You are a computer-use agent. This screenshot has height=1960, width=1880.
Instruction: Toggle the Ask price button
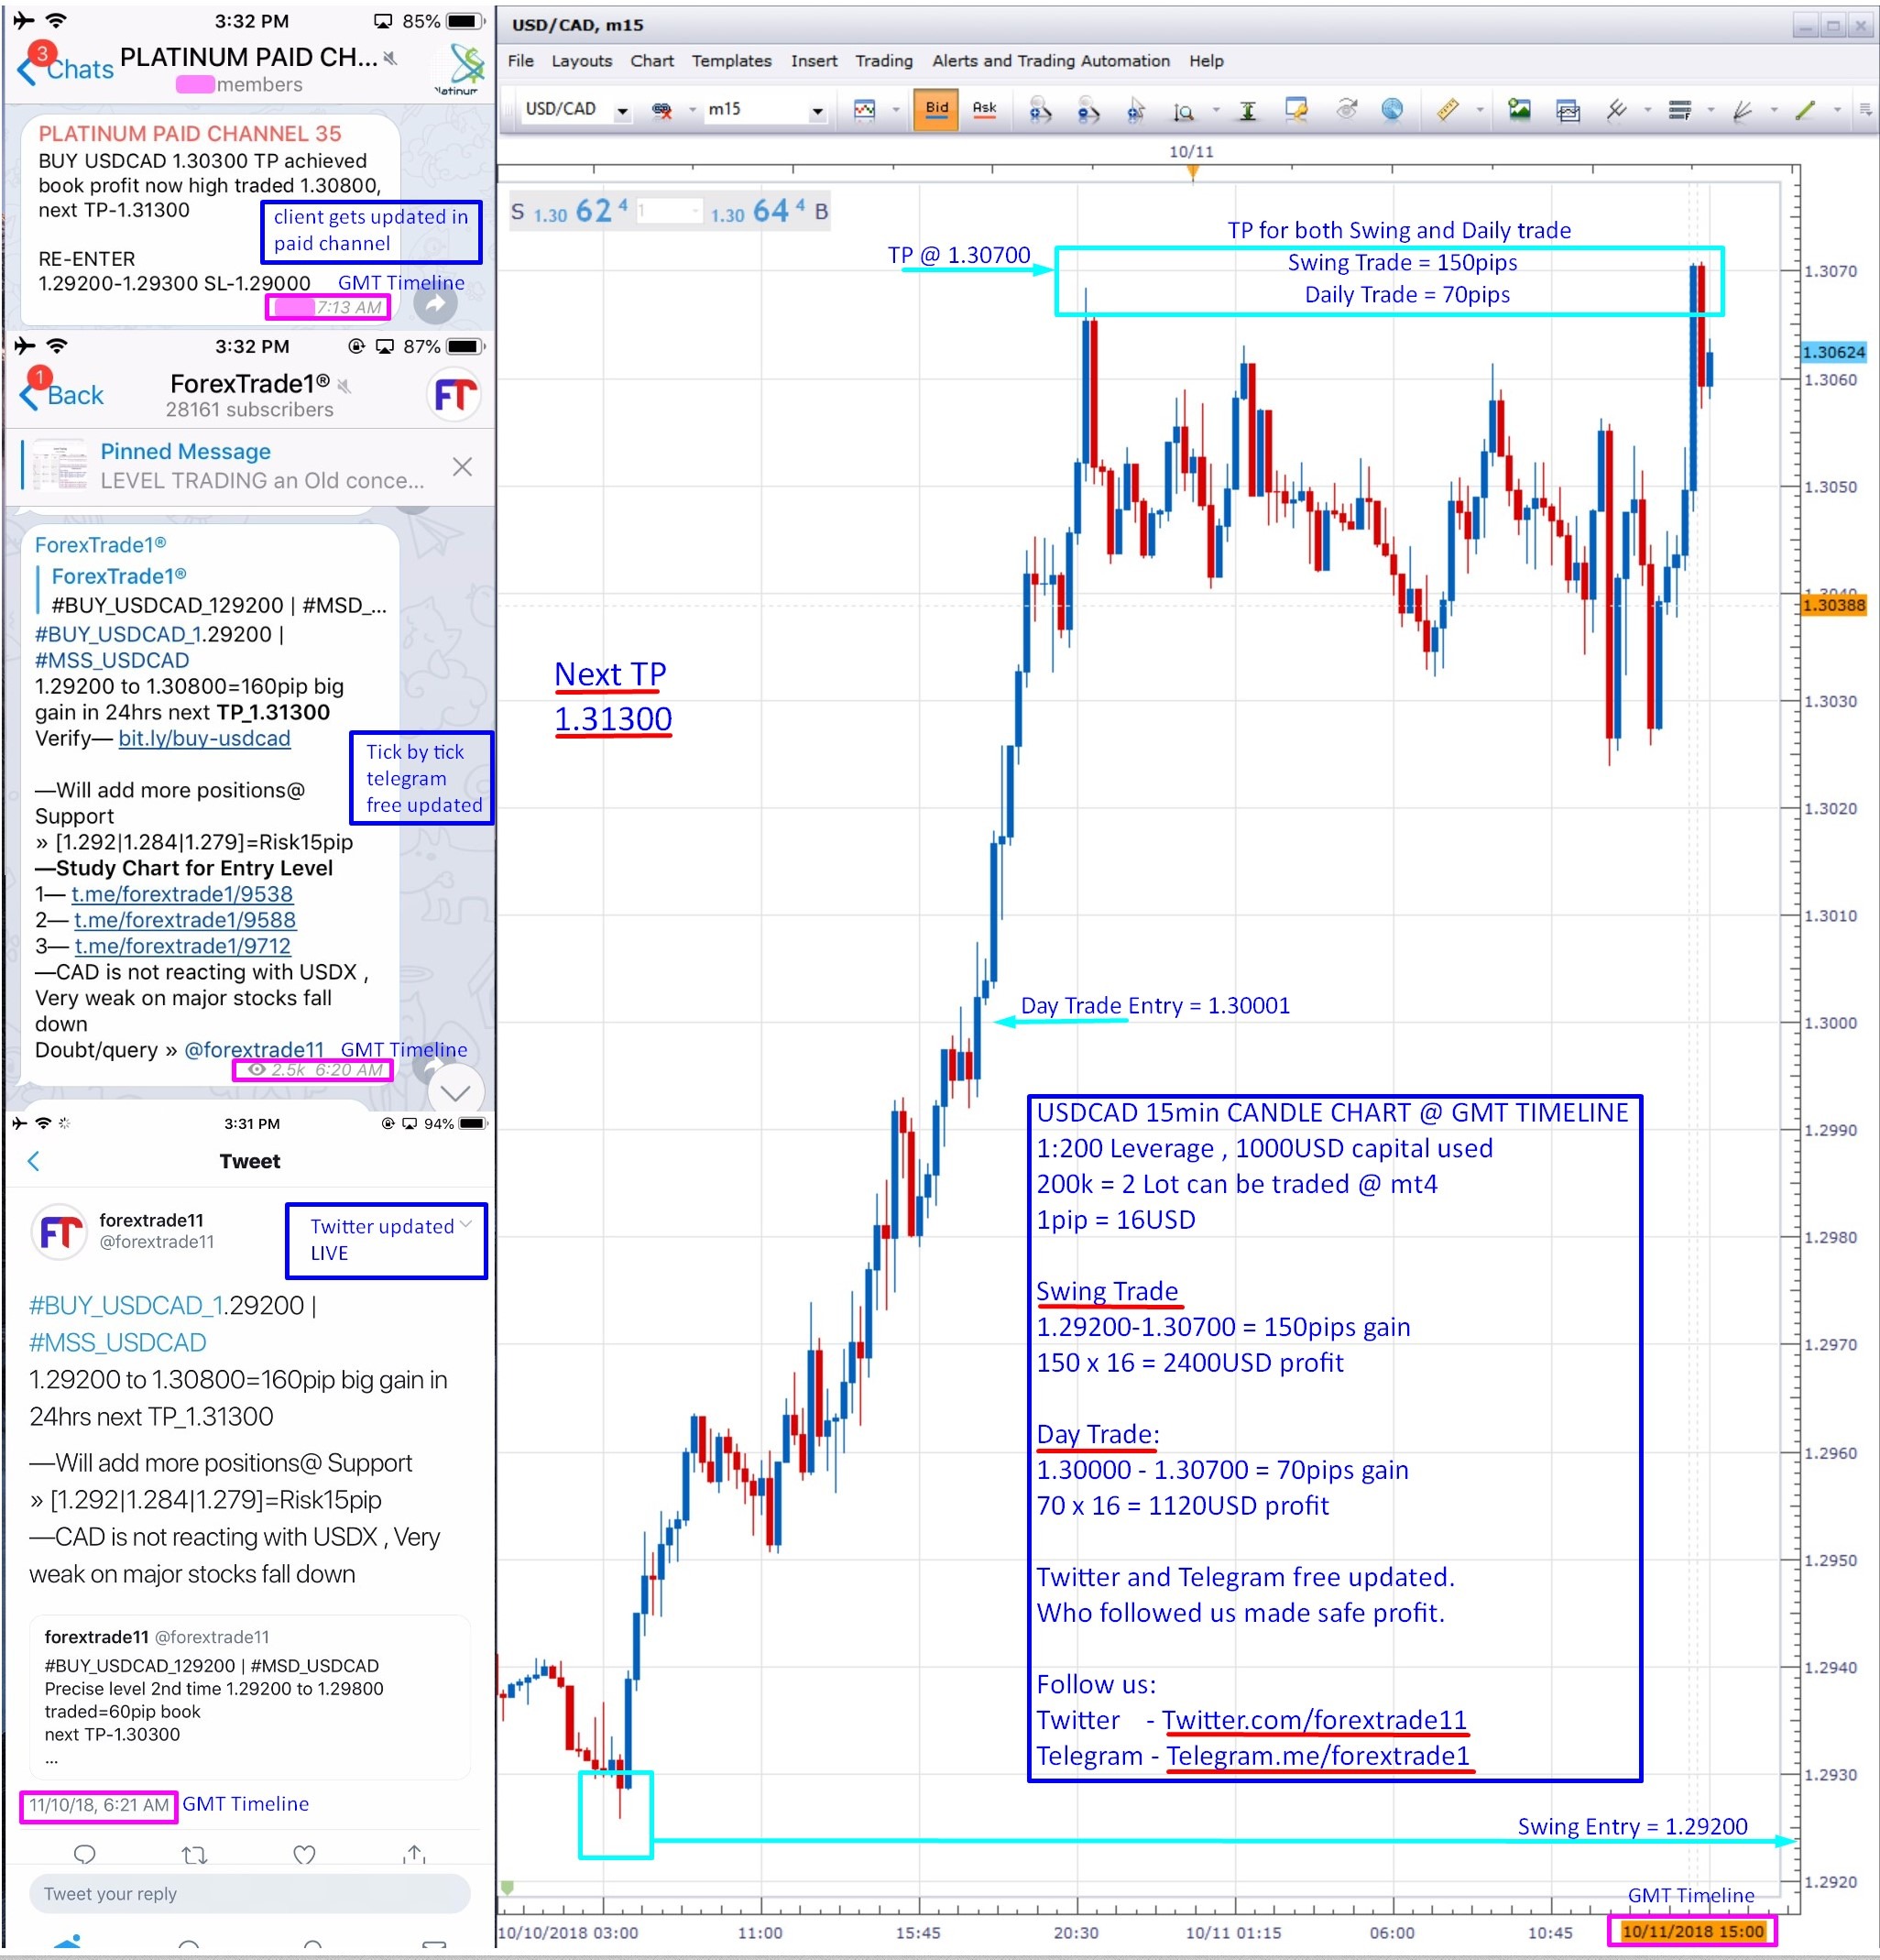[984, 109]
